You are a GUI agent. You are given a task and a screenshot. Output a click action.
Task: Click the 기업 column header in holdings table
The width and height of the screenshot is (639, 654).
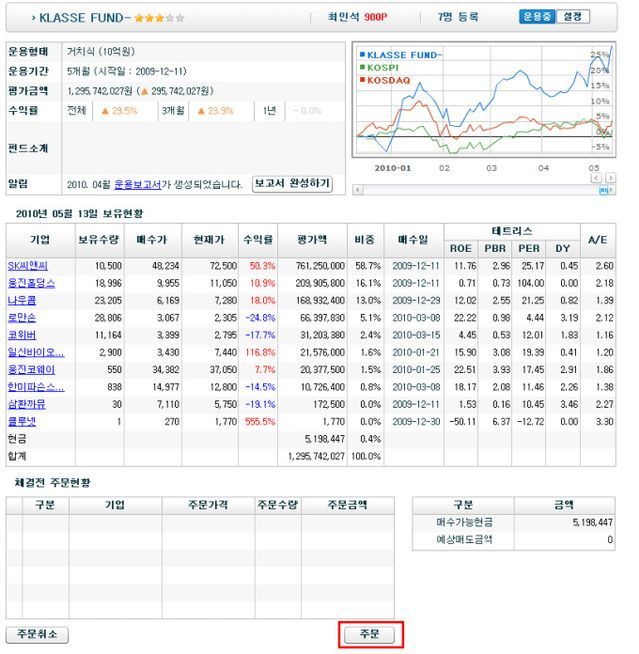pyautogui.click(x=40, y=240)
